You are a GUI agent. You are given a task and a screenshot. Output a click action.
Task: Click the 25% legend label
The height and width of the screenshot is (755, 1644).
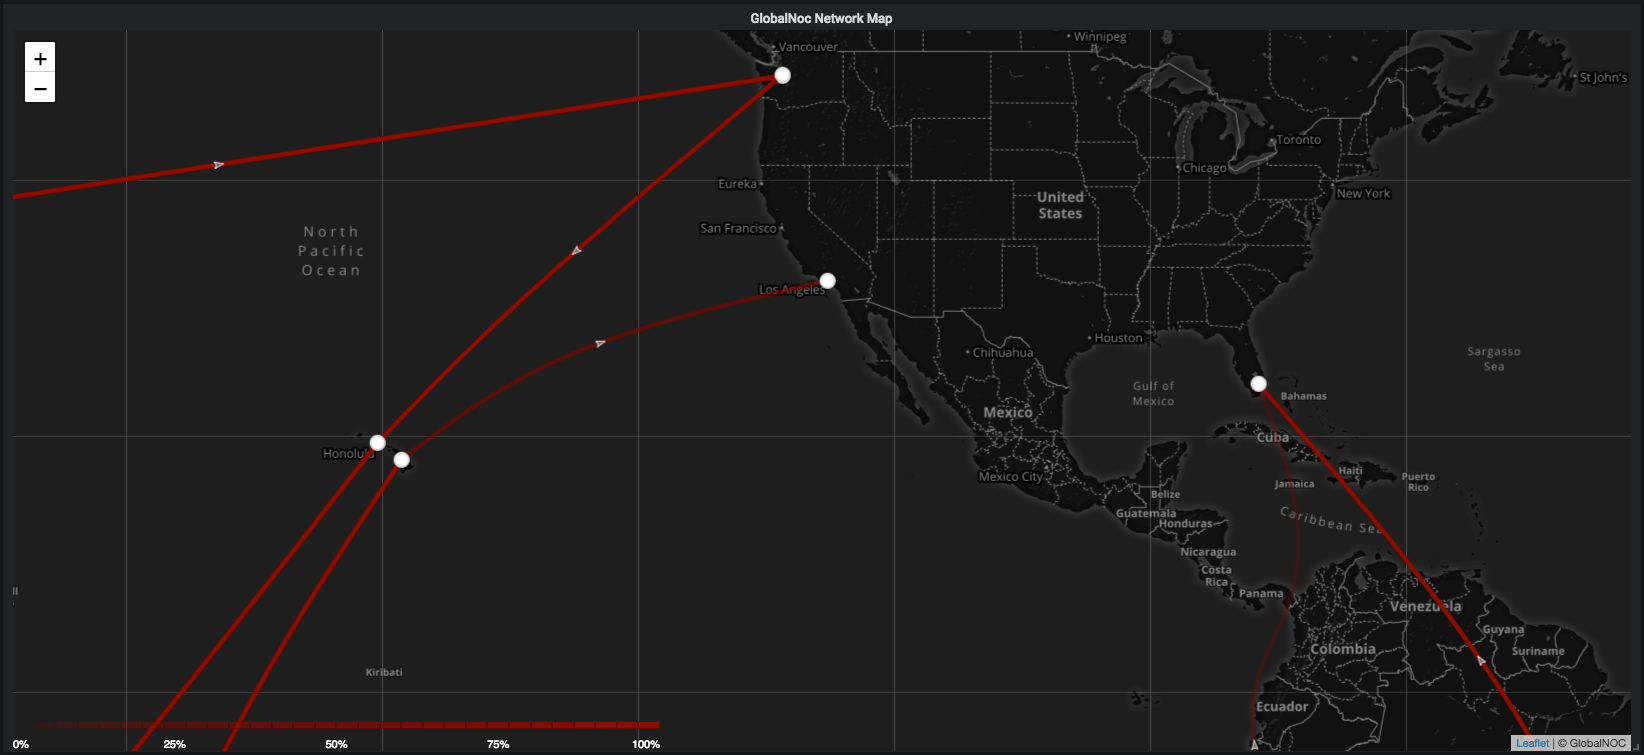tap(174, 744)
